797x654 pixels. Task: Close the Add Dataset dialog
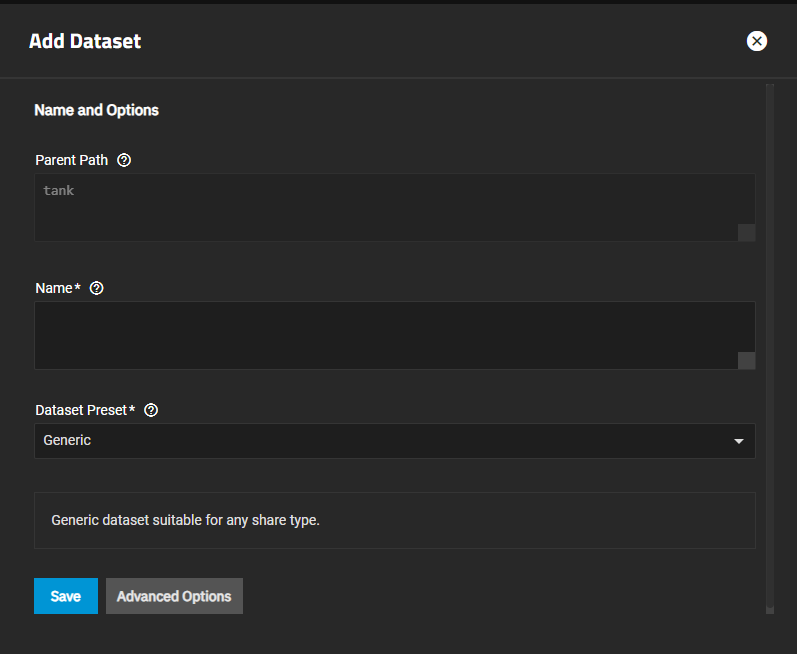(757, 41)
